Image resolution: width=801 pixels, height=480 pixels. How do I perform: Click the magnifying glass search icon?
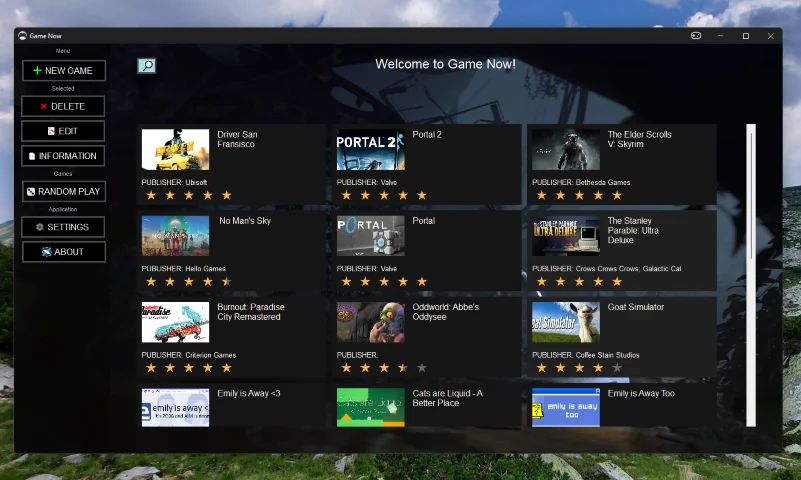[147, 66]
